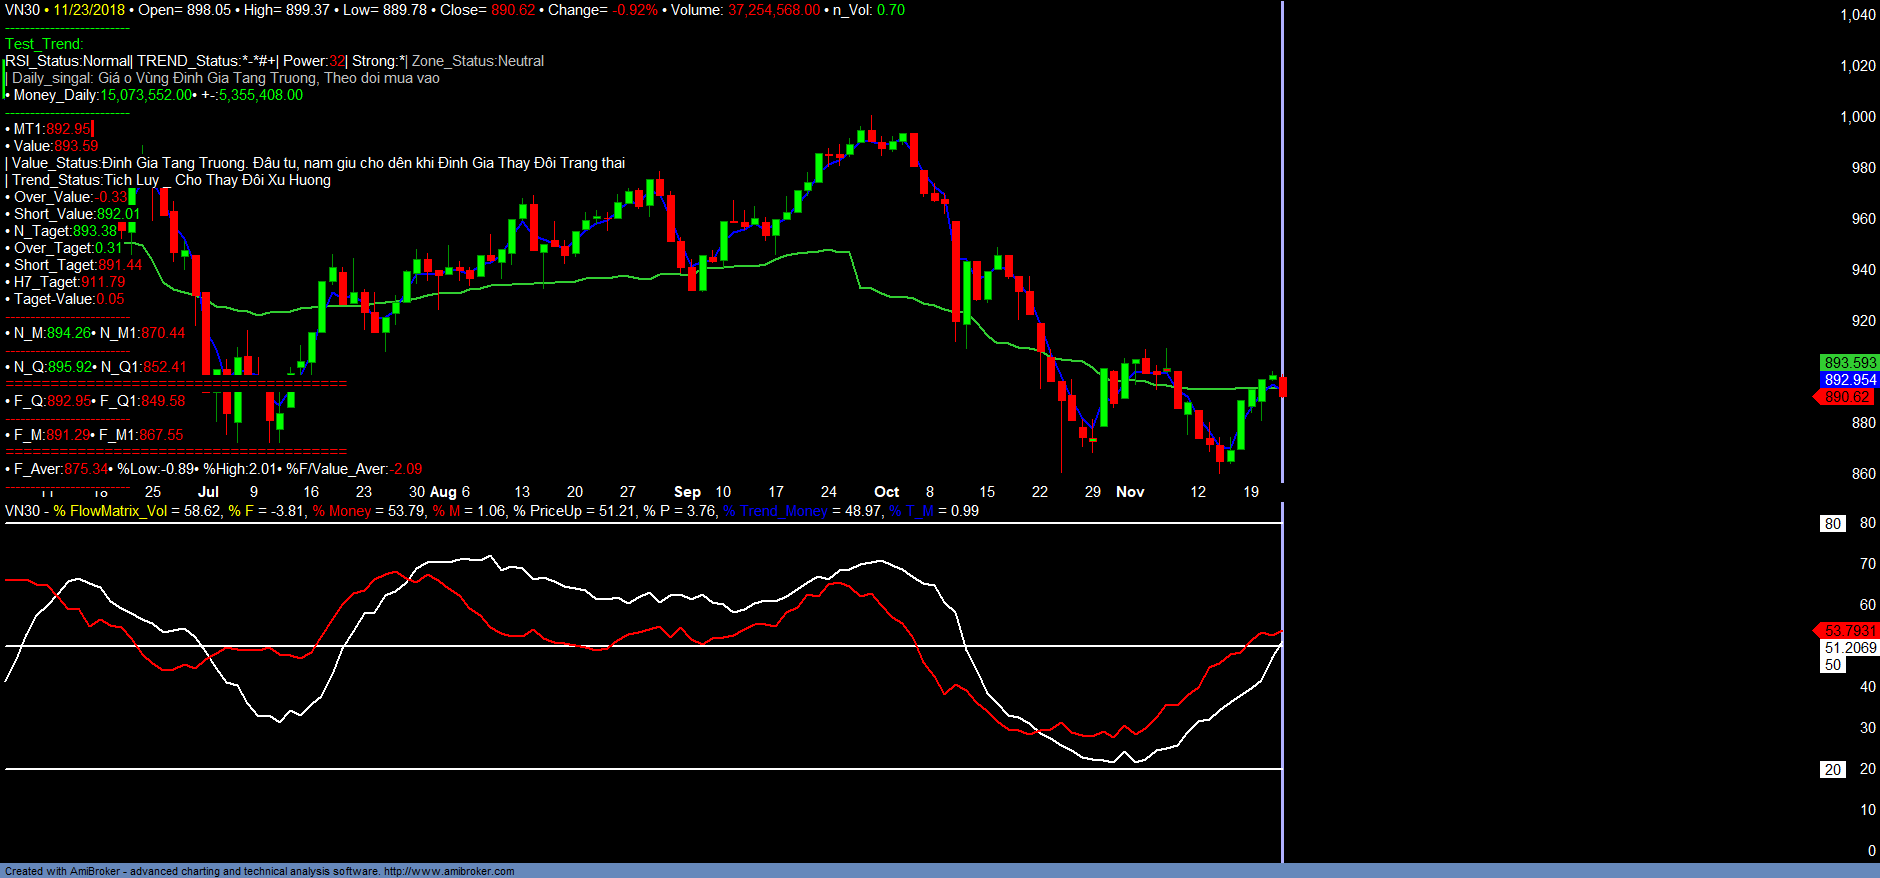
Task: Click the red 53.7931 indicator value tag
Action: [x=1849, y=630]
